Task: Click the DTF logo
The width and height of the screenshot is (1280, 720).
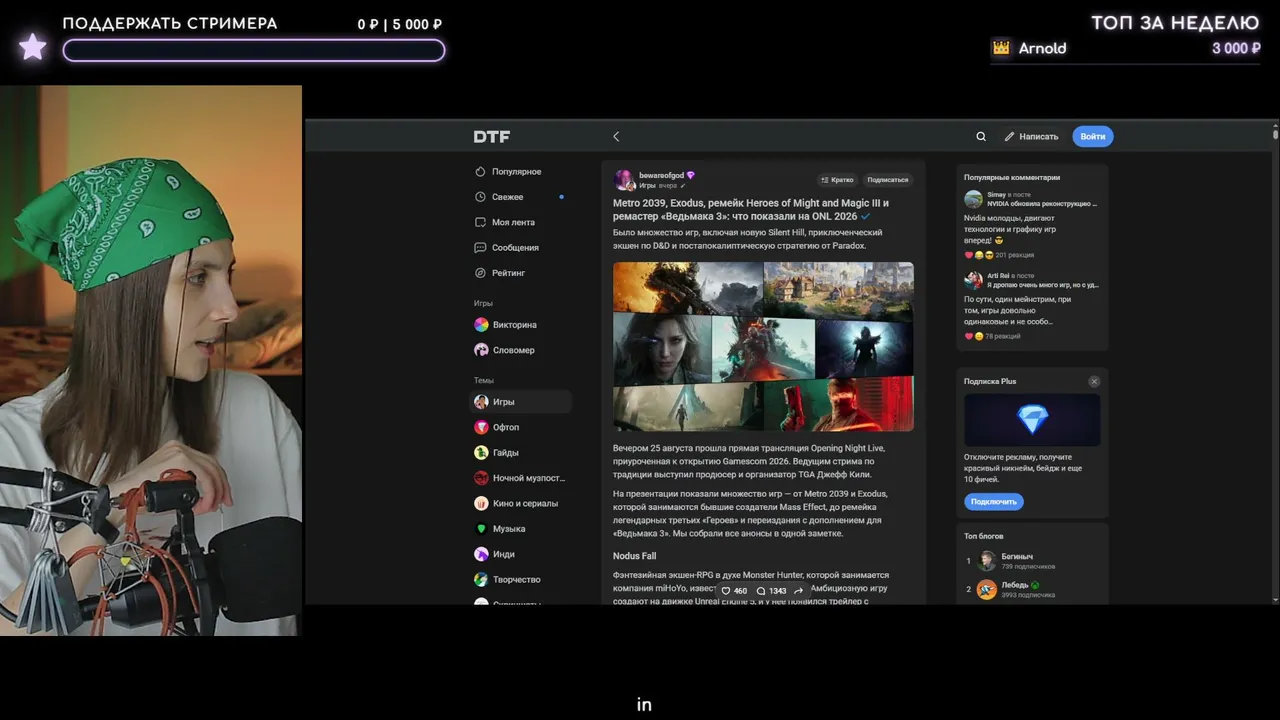Action: pyautogui.click(x=492, y=137)
